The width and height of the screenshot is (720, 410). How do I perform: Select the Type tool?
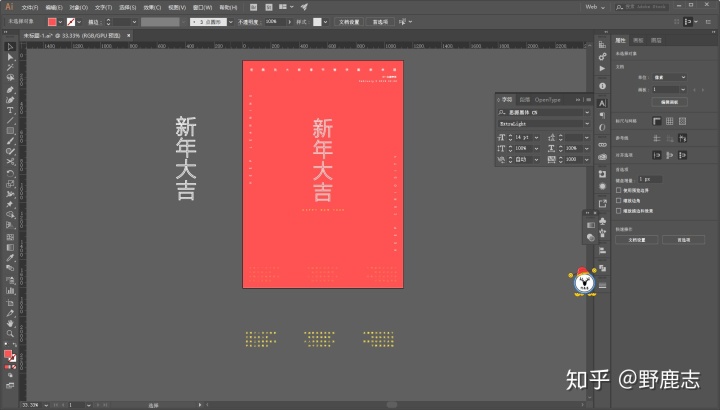pos(10,110)
